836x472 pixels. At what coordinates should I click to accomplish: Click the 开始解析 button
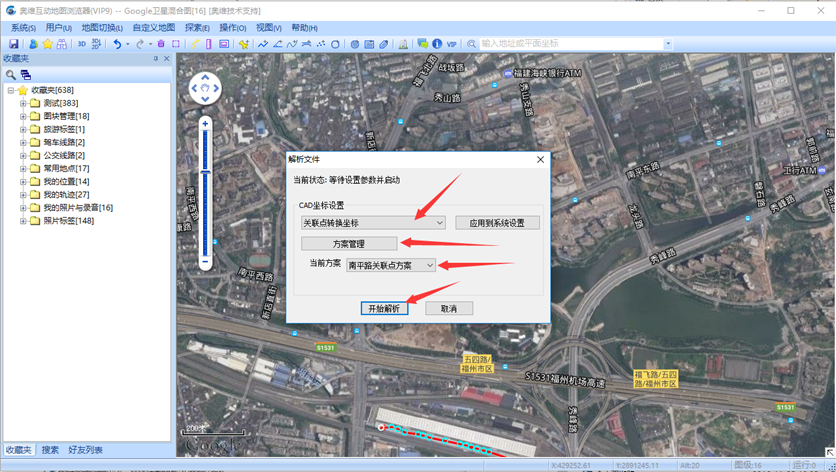point(384,309)
